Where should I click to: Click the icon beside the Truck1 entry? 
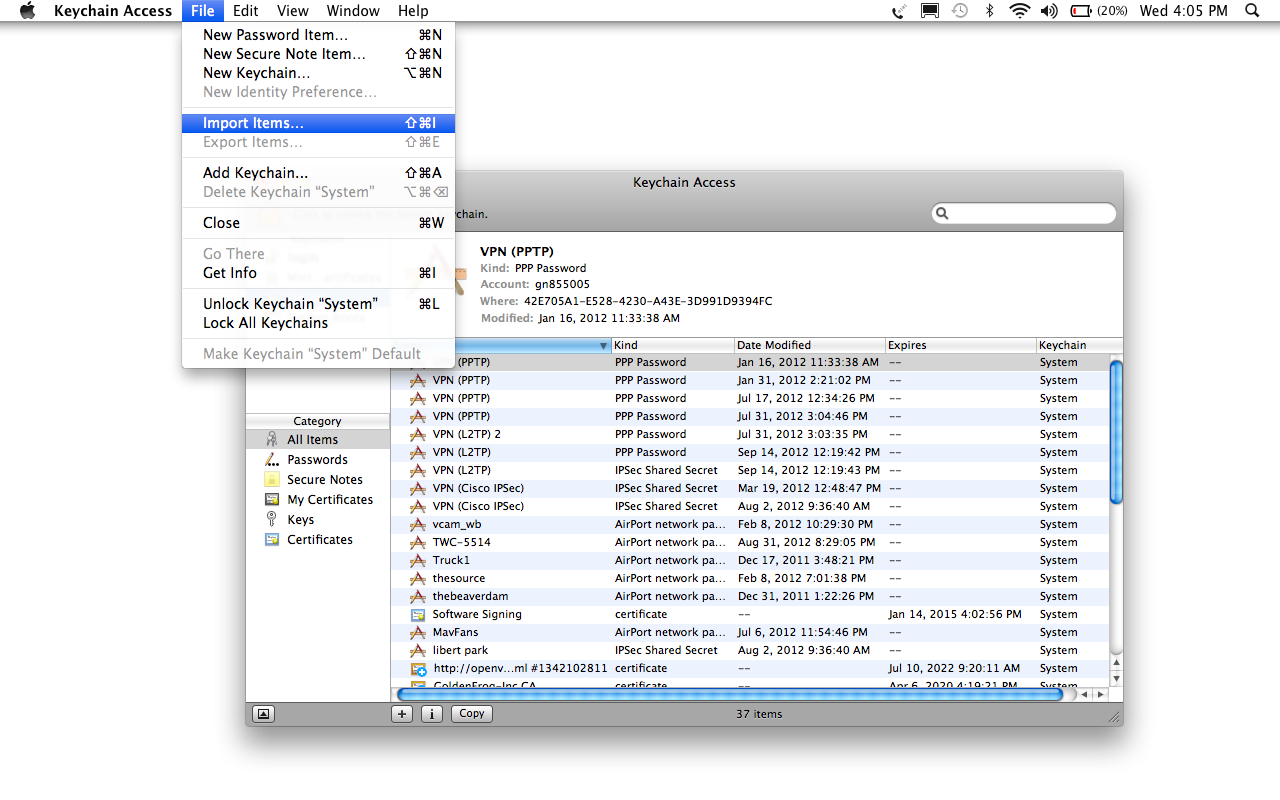[418, 560]
